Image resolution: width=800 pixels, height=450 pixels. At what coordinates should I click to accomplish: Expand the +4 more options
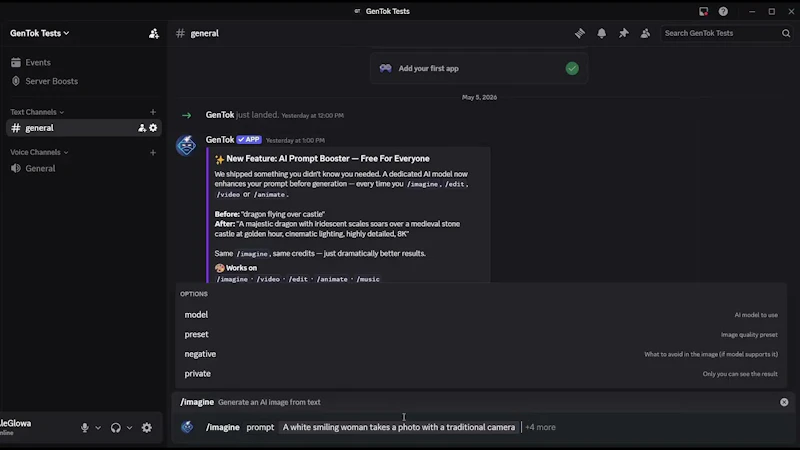tap(540, 427)
